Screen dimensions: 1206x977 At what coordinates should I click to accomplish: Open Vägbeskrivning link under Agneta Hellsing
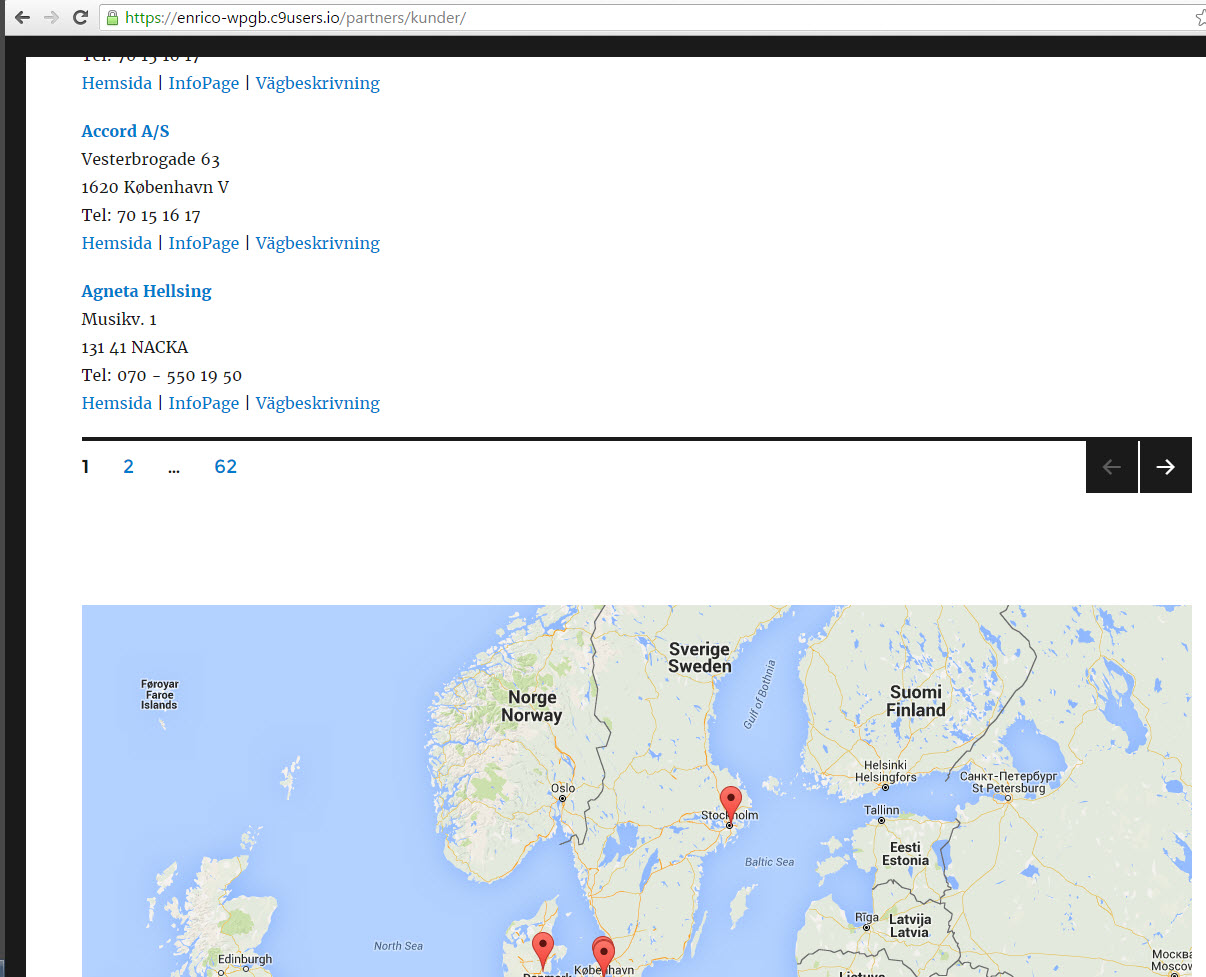(318, 403)
